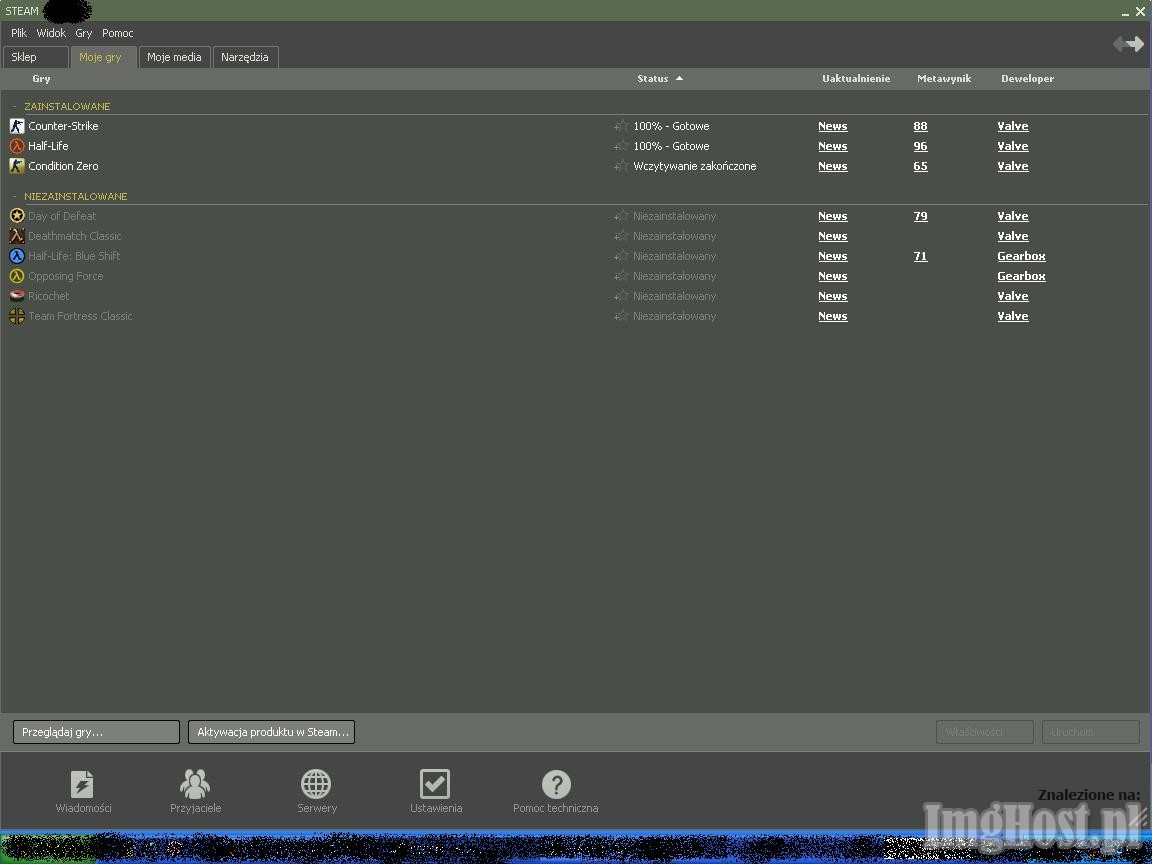This screenshot has width=1152, height=864.
Task: Open the Serwery globe icon
Action: 316,784
